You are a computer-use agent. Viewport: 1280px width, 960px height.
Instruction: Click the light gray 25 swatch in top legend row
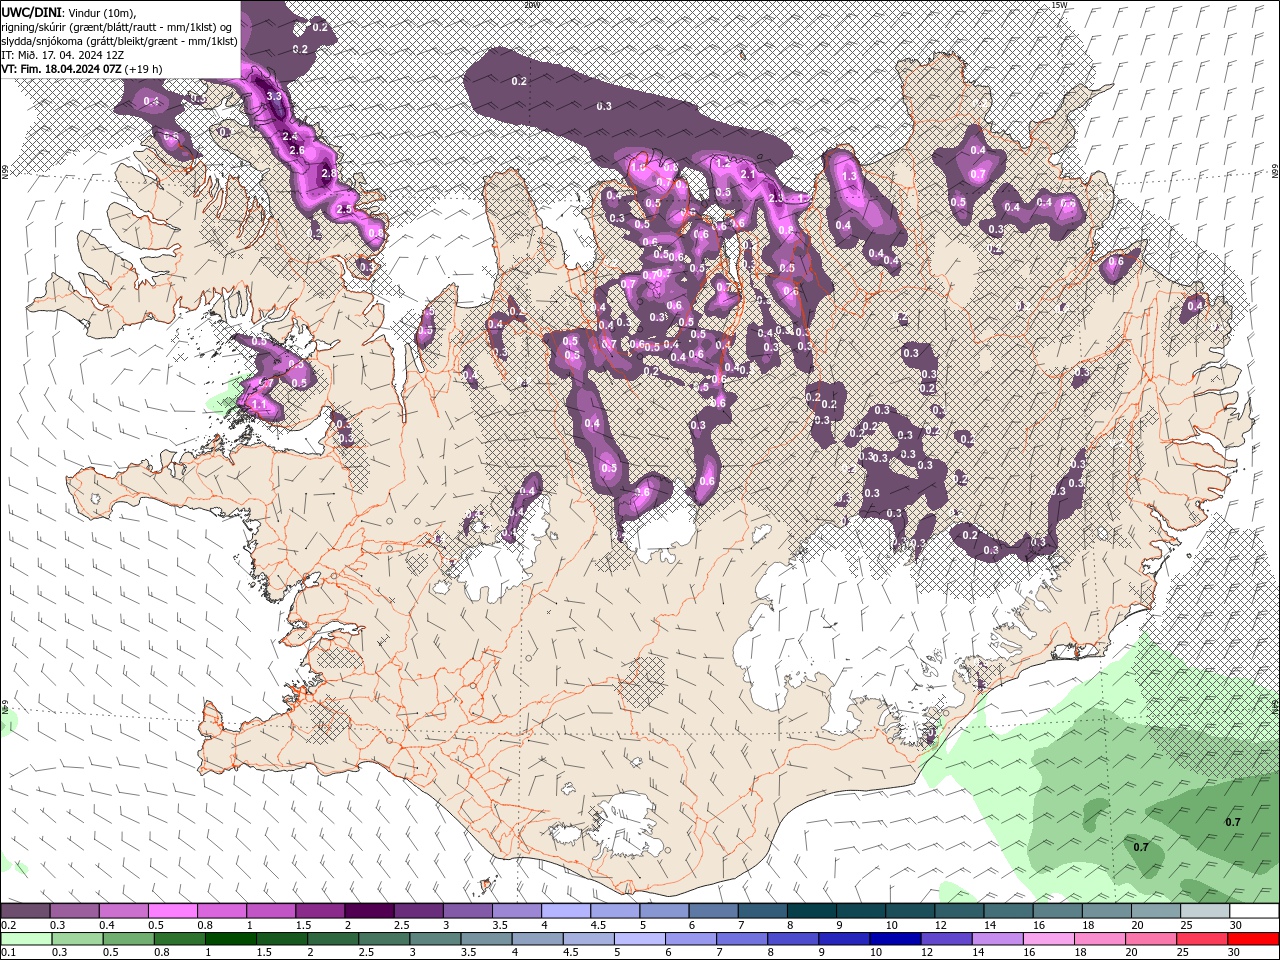tap(1205, 911)
